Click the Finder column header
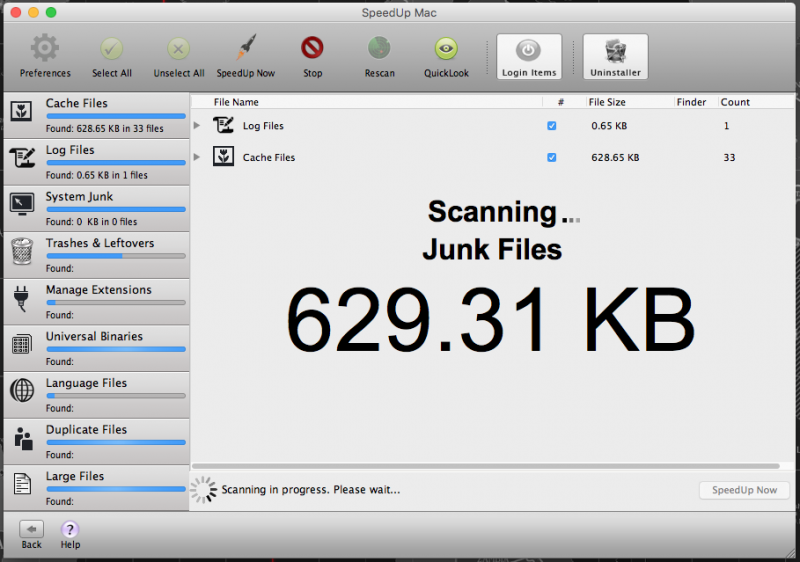Viewport: 800px width, 562px height. click(691, 102)
